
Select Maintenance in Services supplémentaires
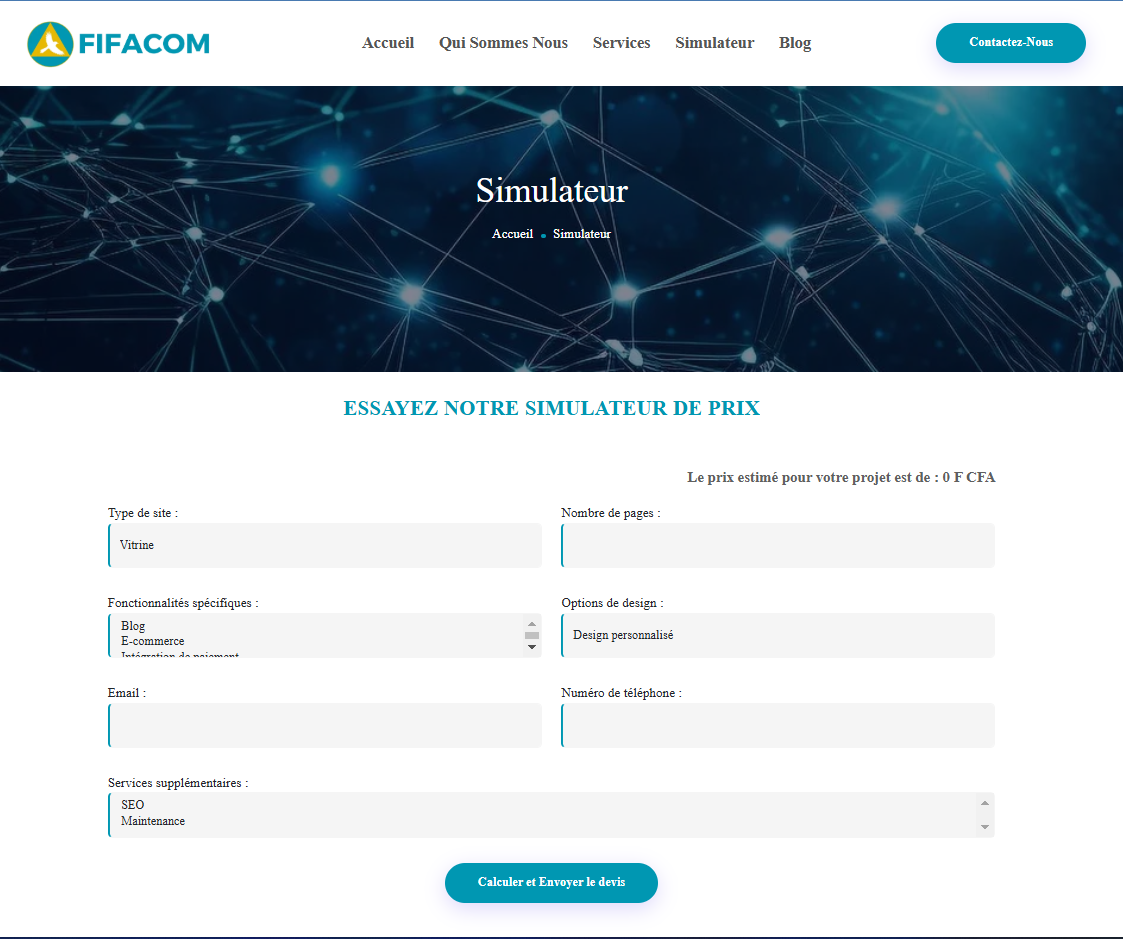[153, 821]
